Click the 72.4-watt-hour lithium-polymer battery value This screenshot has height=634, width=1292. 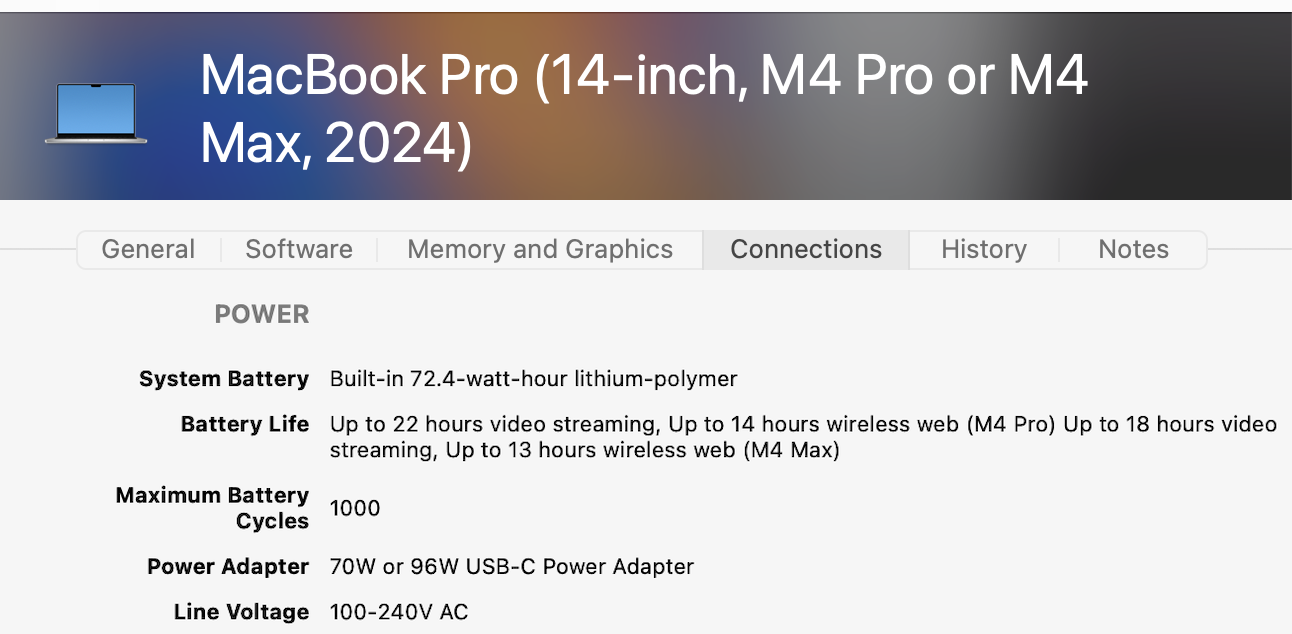(533, 379)
